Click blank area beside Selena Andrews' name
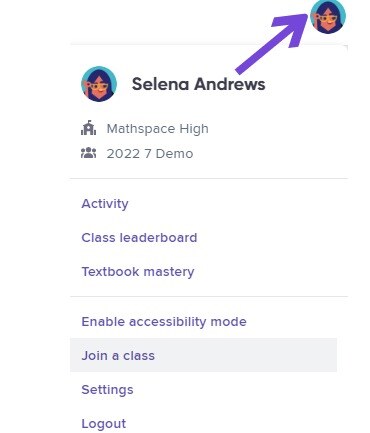 [305, 84]
